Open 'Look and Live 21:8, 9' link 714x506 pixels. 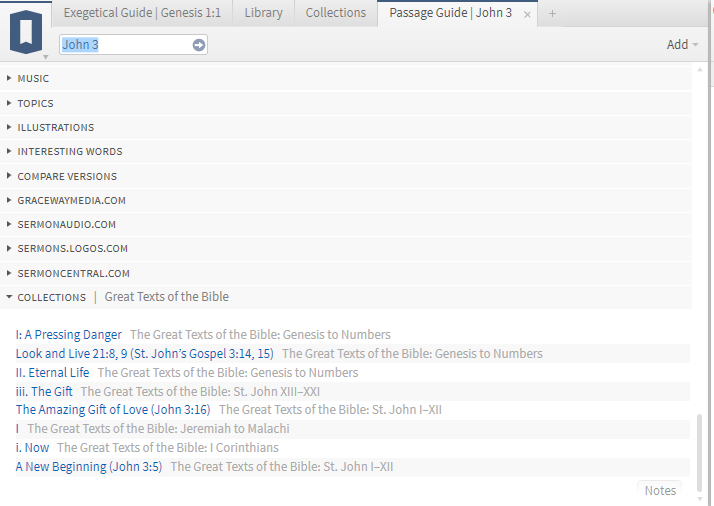[145, 354]
